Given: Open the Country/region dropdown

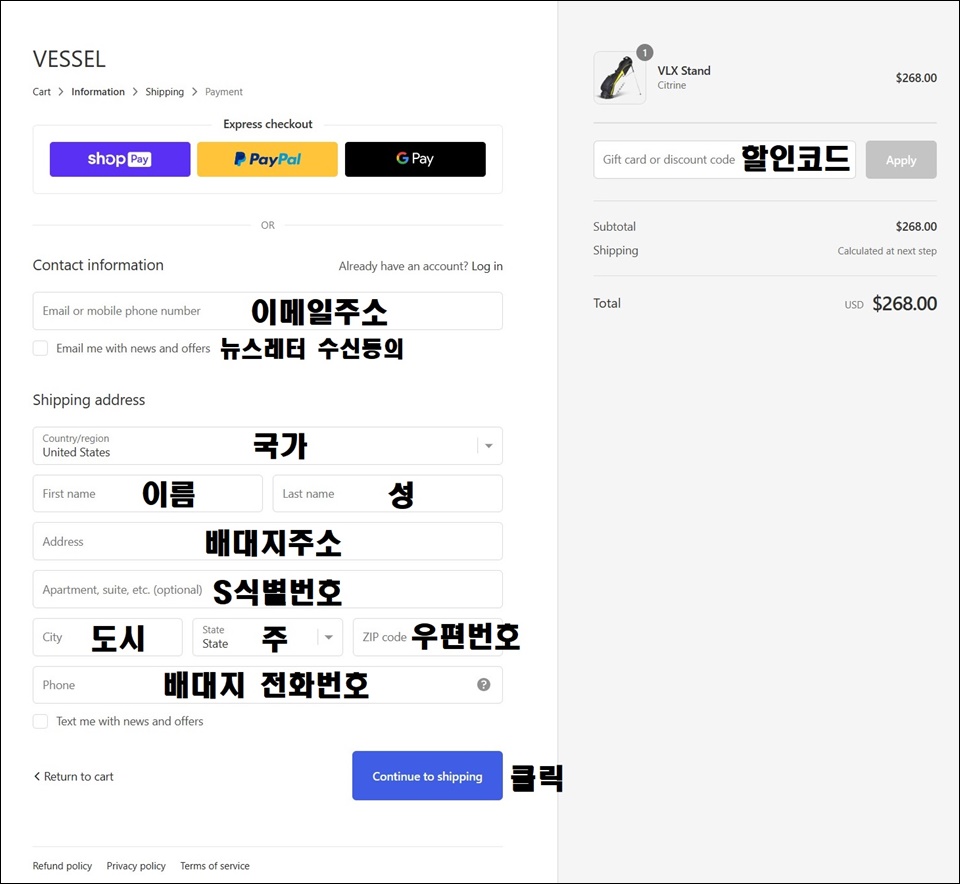Looking at the screenshot, I should pyautogui.click(x=268, y=446).
